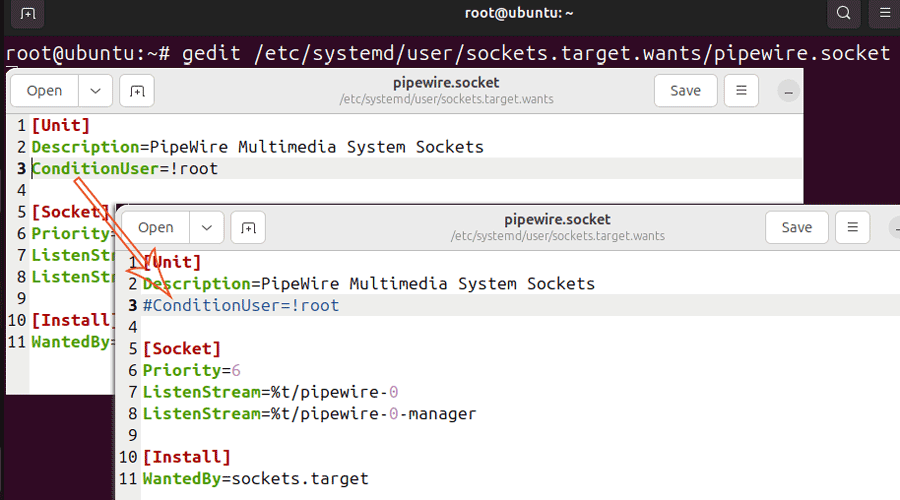This screenshot has width=900, height=500.
Task: Open the terminal hamburger menu
Action: 885,13
